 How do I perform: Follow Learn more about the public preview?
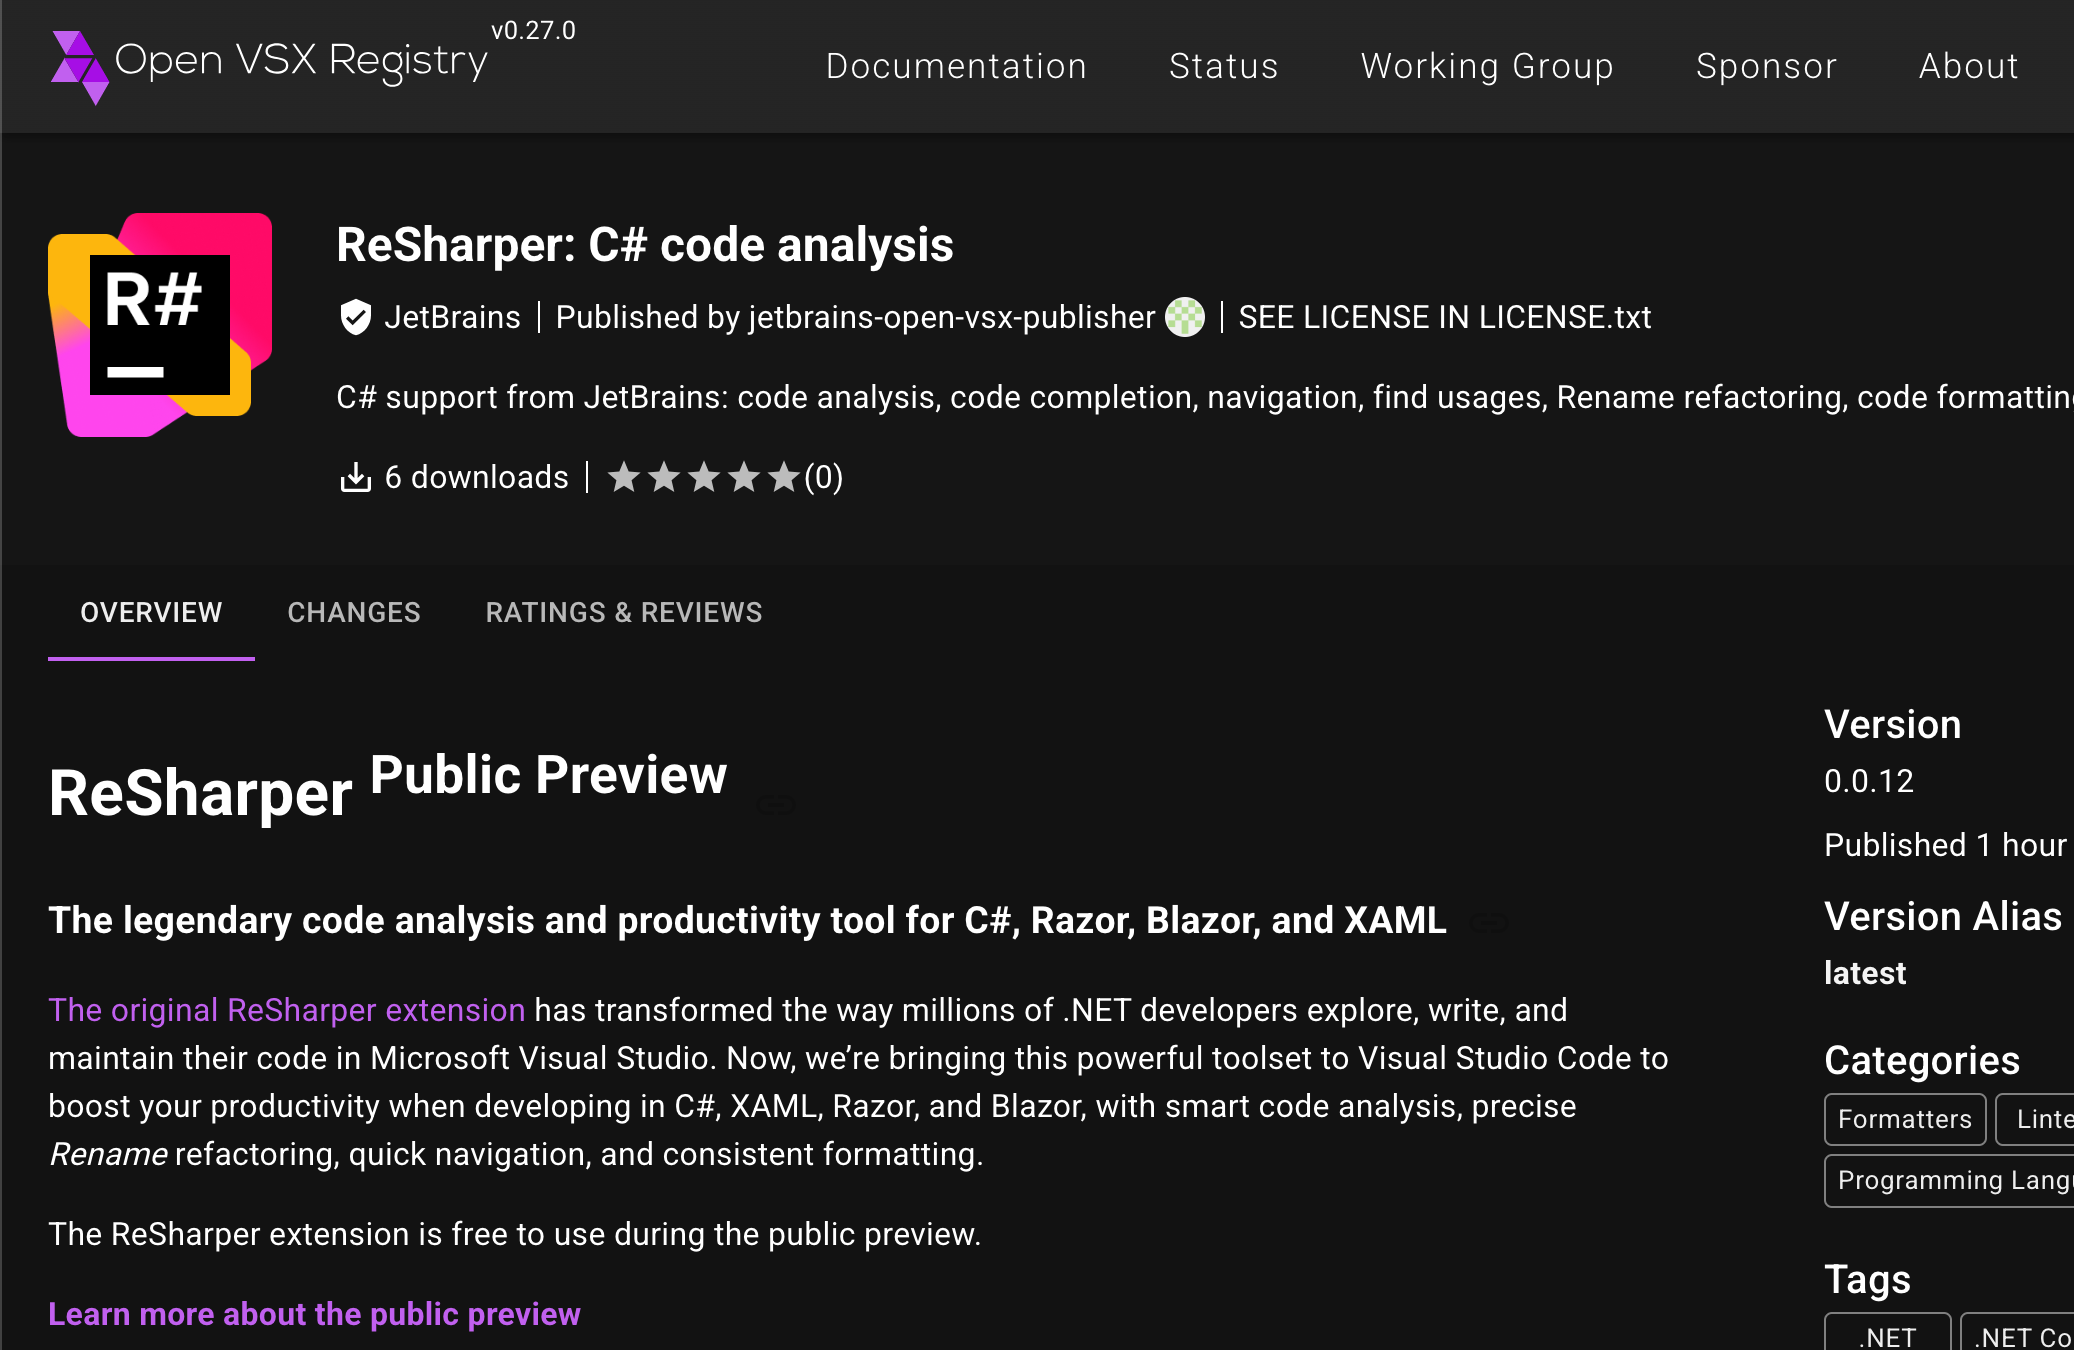pyautogui.click(x=314, y=1314)
